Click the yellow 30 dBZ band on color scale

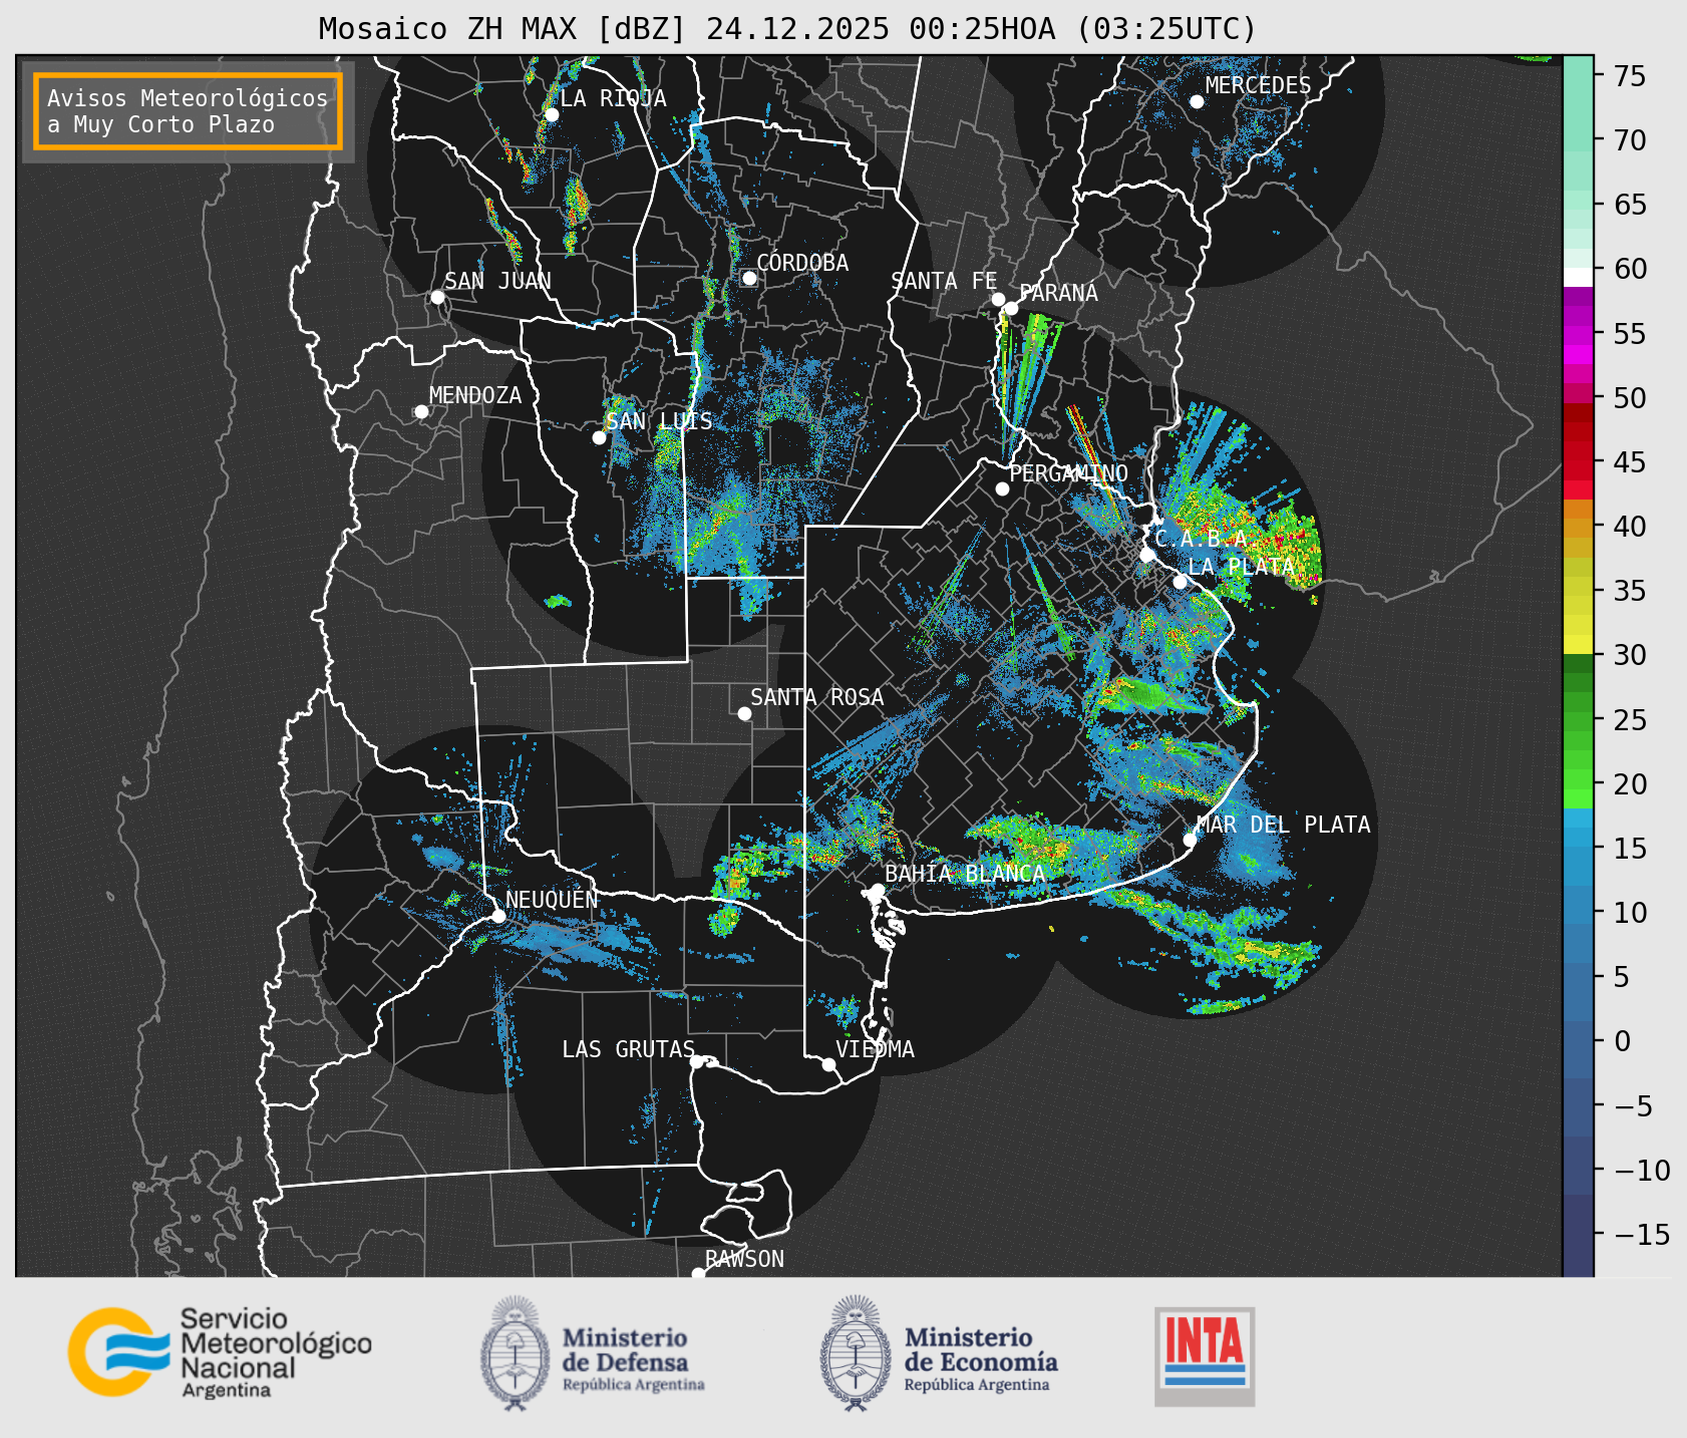[x=1577, y=645]
